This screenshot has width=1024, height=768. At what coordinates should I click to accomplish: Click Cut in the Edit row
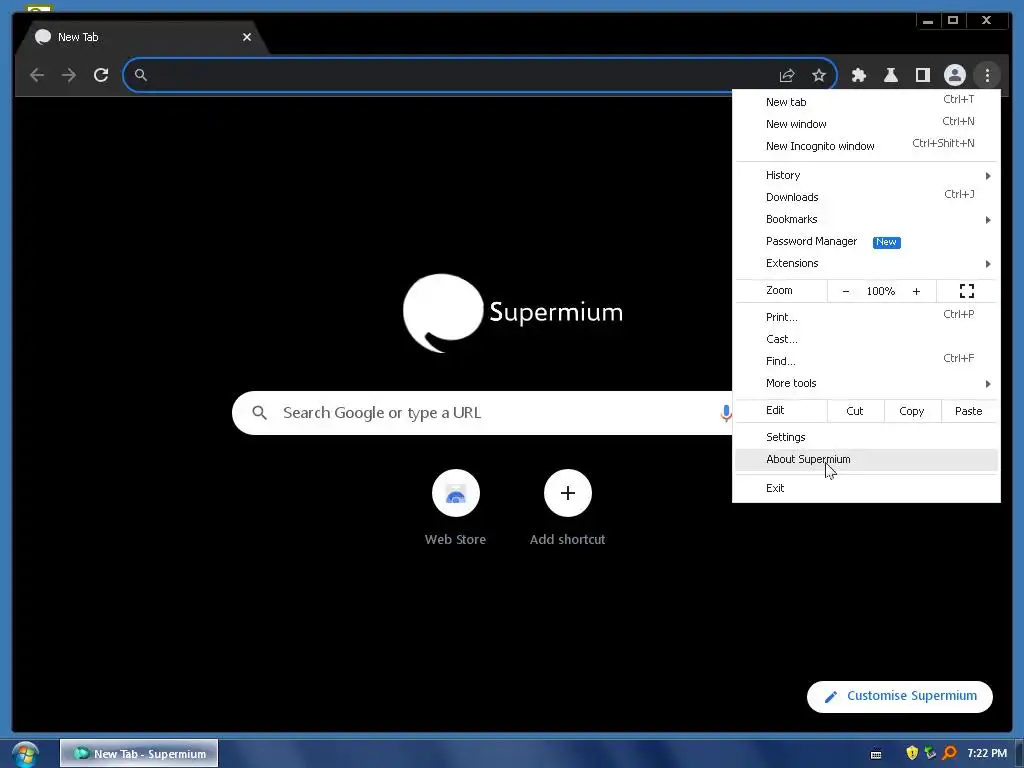[x=855, y=411]
